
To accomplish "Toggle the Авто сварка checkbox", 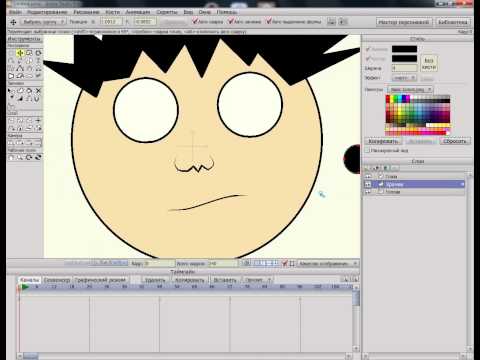I will pos(195,22).
